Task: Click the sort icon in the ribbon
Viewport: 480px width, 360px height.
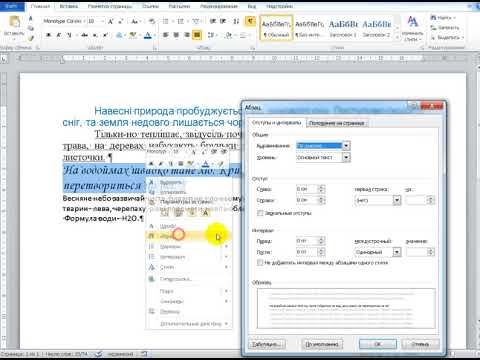Action: (236, 21)
